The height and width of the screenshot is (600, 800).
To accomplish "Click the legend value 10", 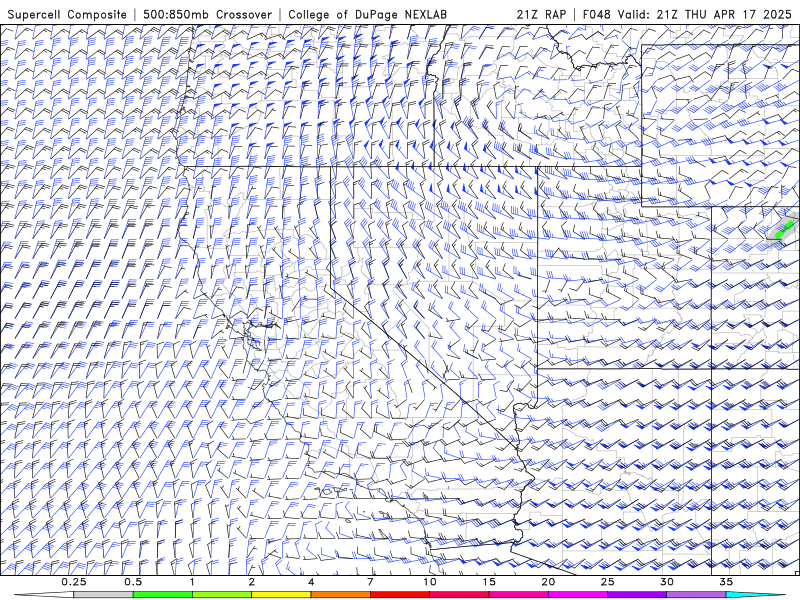I will click(430, 582).
